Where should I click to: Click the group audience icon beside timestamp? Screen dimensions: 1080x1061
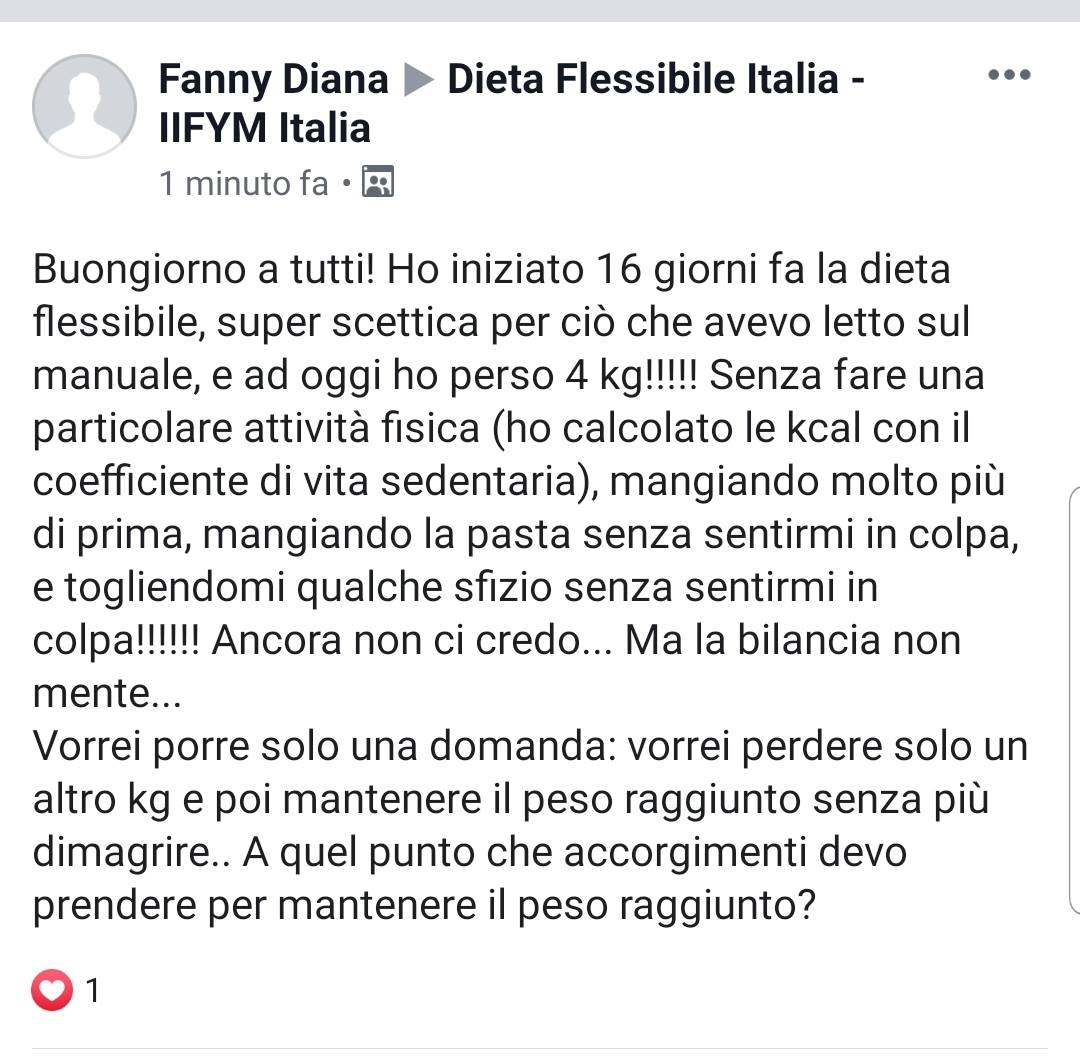coord(377,183)
